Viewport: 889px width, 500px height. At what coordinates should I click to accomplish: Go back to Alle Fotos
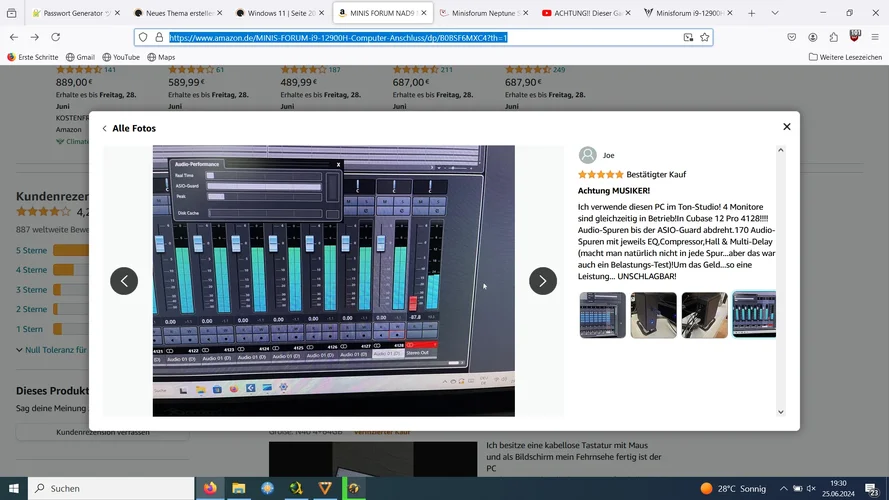pyautogui.click(x=128, y=128)
